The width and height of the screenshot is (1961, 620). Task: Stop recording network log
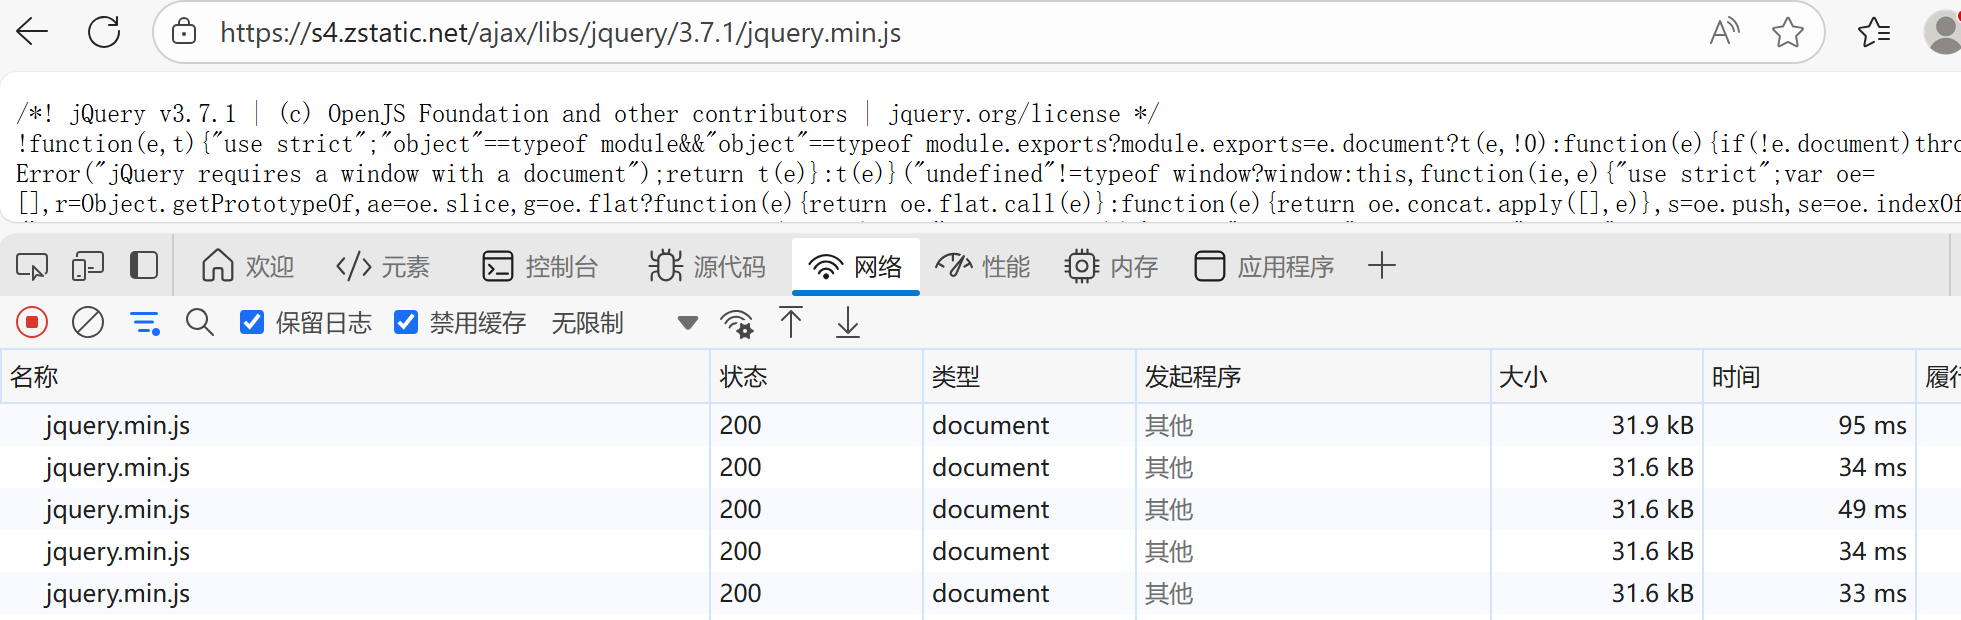[x=32, y=322]
